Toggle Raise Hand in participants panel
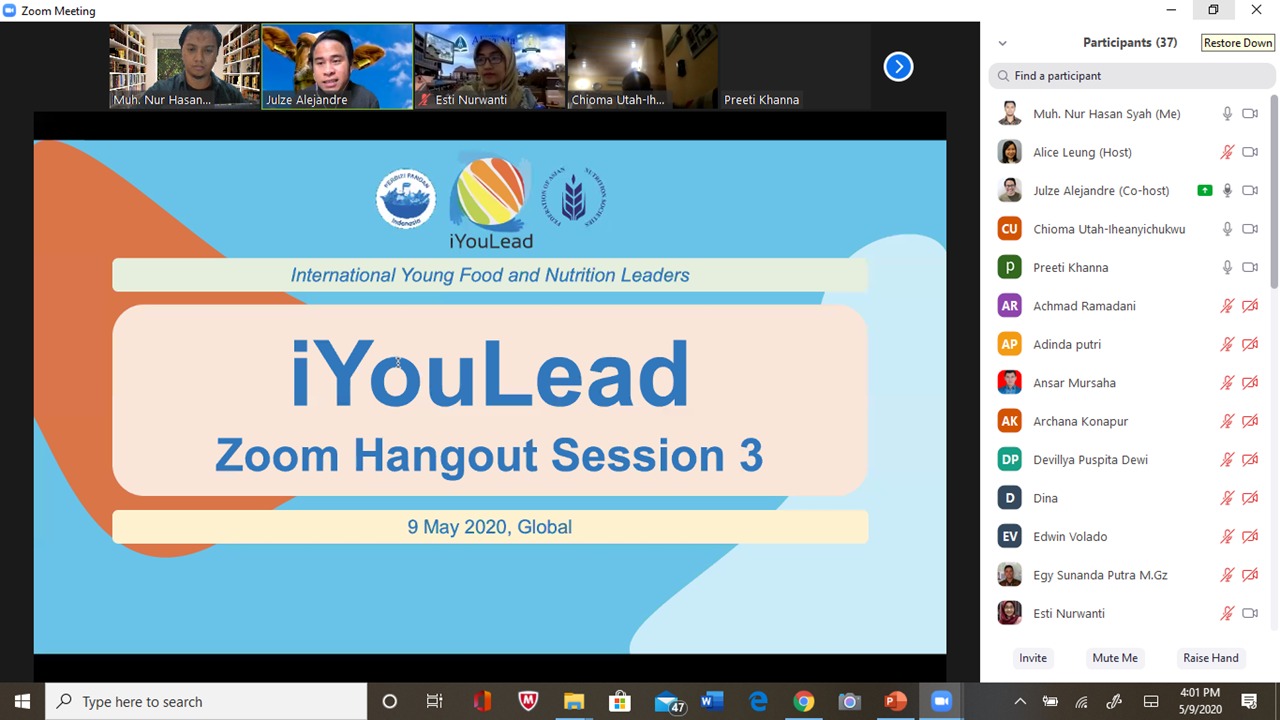Screen dimensions: 1280x720 pos(1210,658)
